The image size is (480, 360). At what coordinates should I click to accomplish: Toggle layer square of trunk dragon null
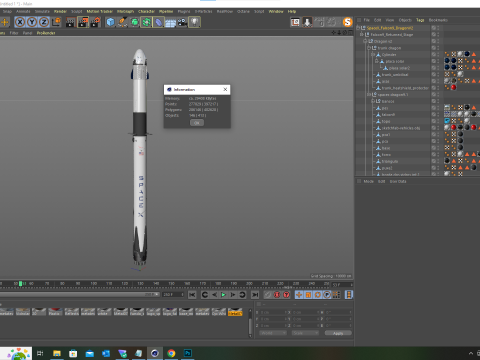[x=434, y=48]
